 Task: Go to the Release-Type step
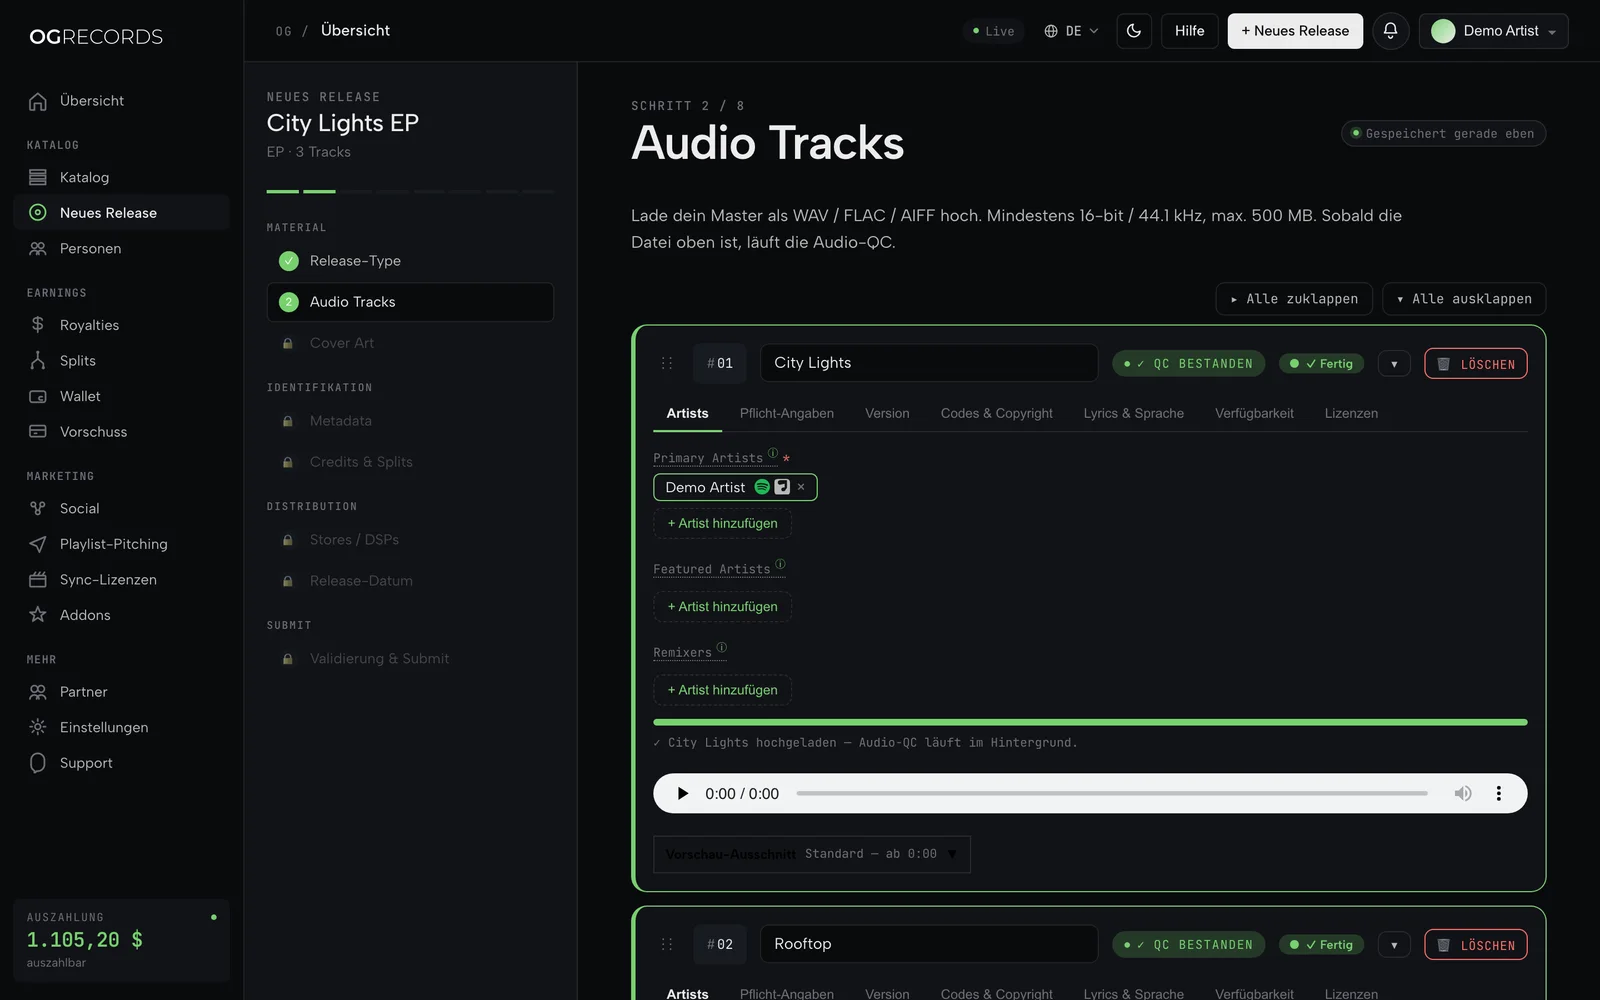coord(410,261)
